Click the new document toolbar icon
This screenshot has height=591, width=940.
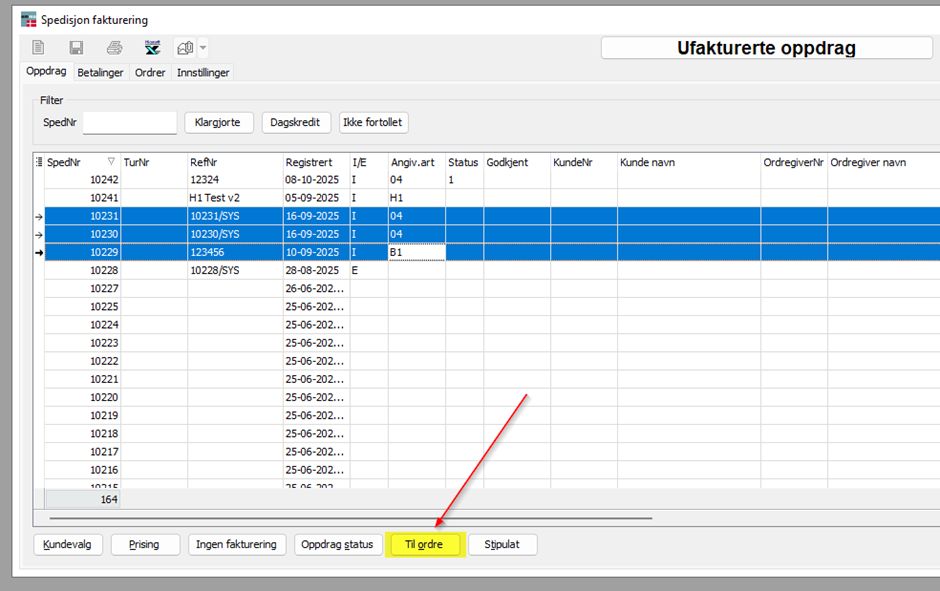[39, 48]
